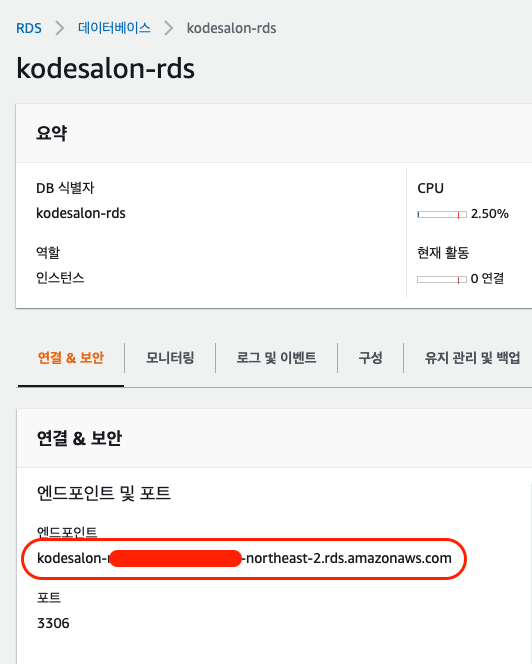Screen dimensions: 532x664
Task: Click the endpoint ending in northeast-2.rds.amazonaws.com
Action: tap(244, 559)
